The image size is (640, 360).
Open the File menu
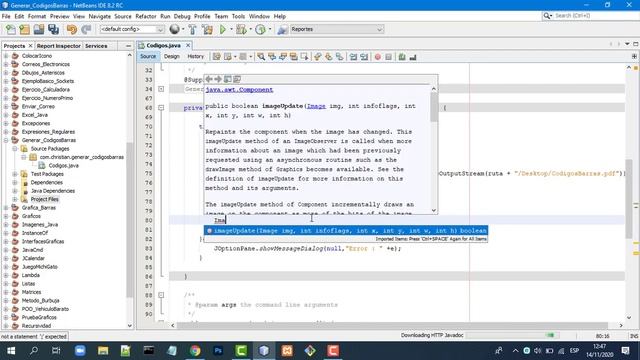click(x=6, y=16)
